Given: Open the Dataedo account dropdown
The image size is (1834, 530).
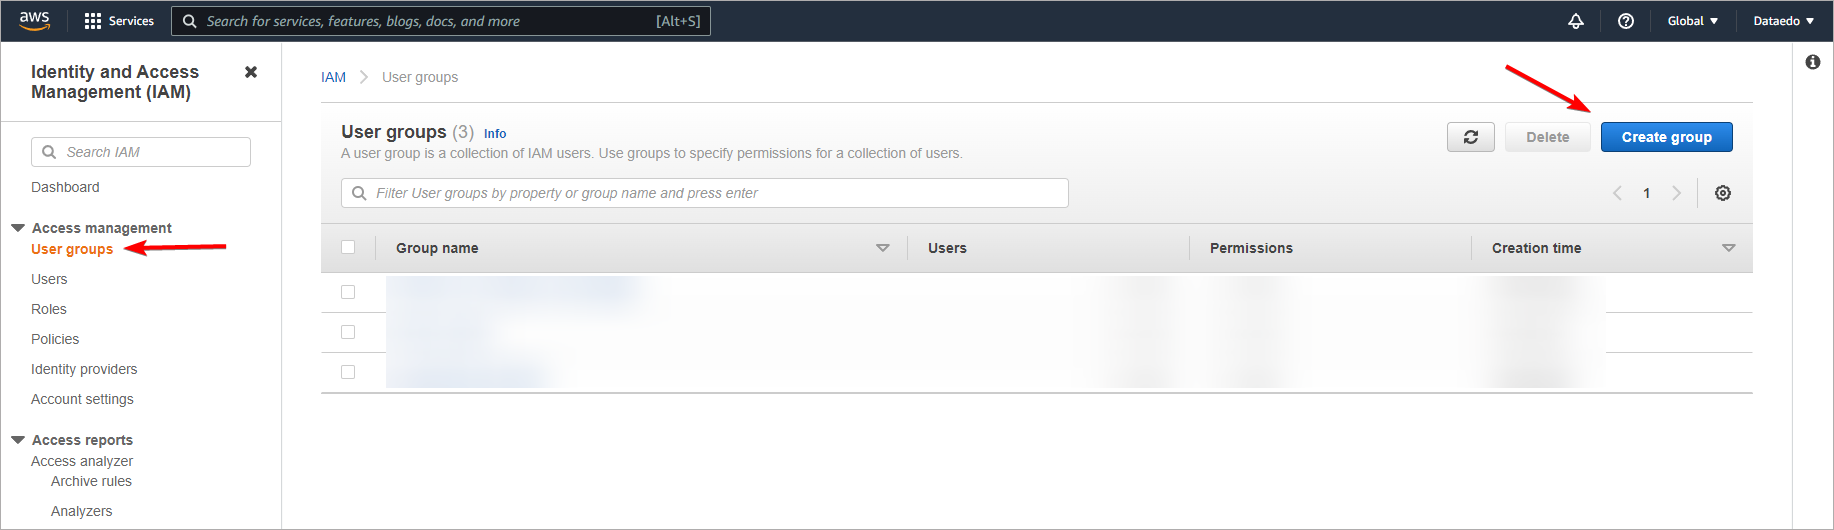Looking at the screenshot, I should click(1783, 21).
